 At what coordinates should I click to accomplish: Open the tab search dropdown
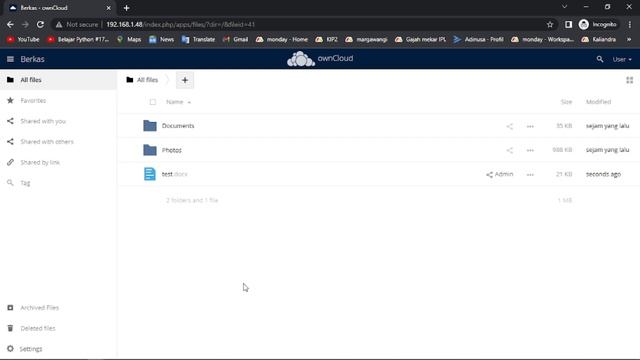pos(564,7)
